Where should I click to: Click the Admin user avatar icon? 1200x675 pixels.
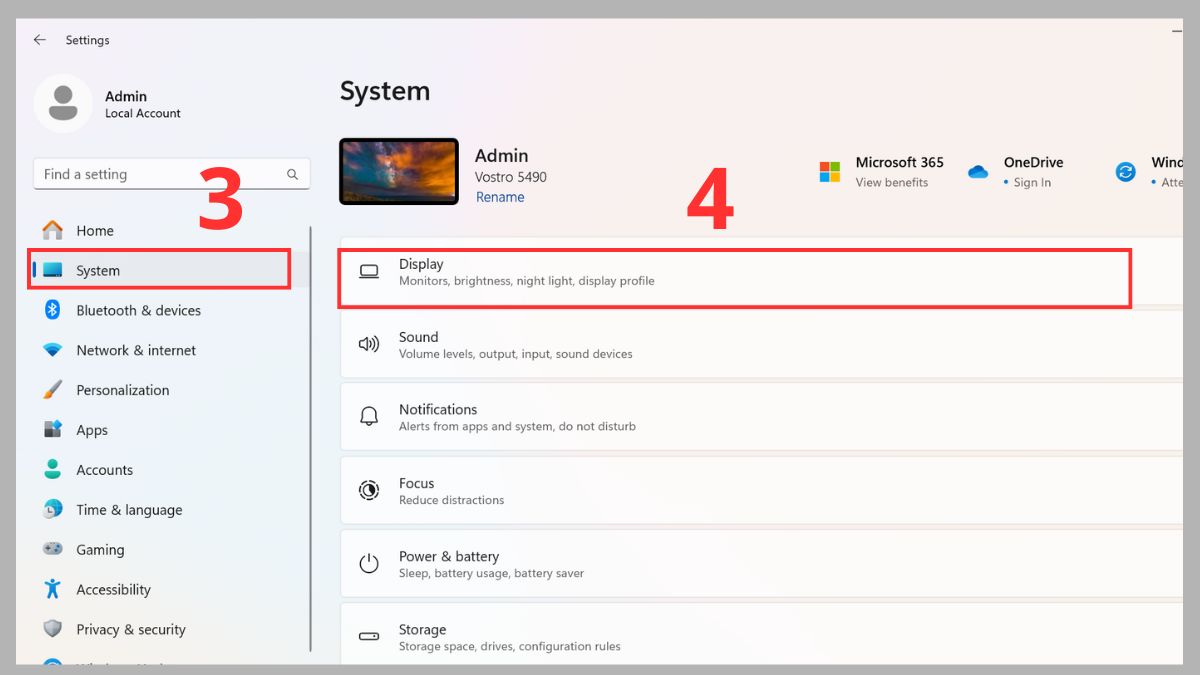point(63,103)
